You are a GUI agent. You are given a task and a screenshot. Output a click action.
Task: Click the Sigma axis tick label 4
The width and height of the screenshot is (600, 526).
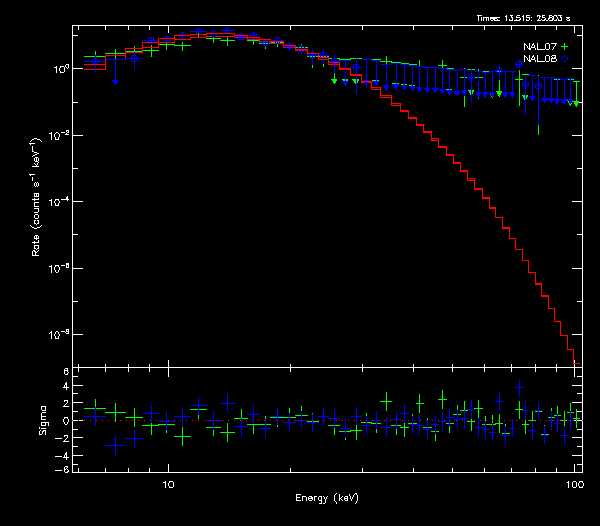pyautogui.click(x=66, y=388)
